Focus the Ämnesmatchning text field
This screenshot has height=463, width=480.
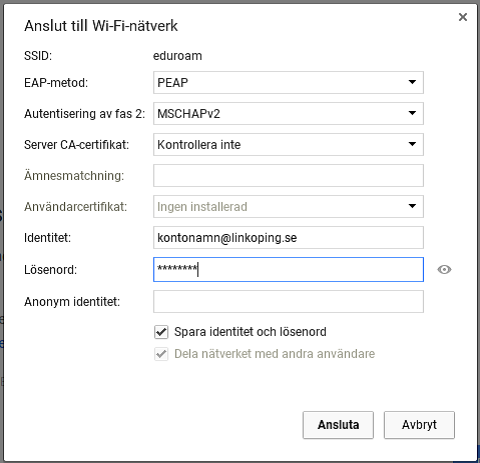(288, 175)
